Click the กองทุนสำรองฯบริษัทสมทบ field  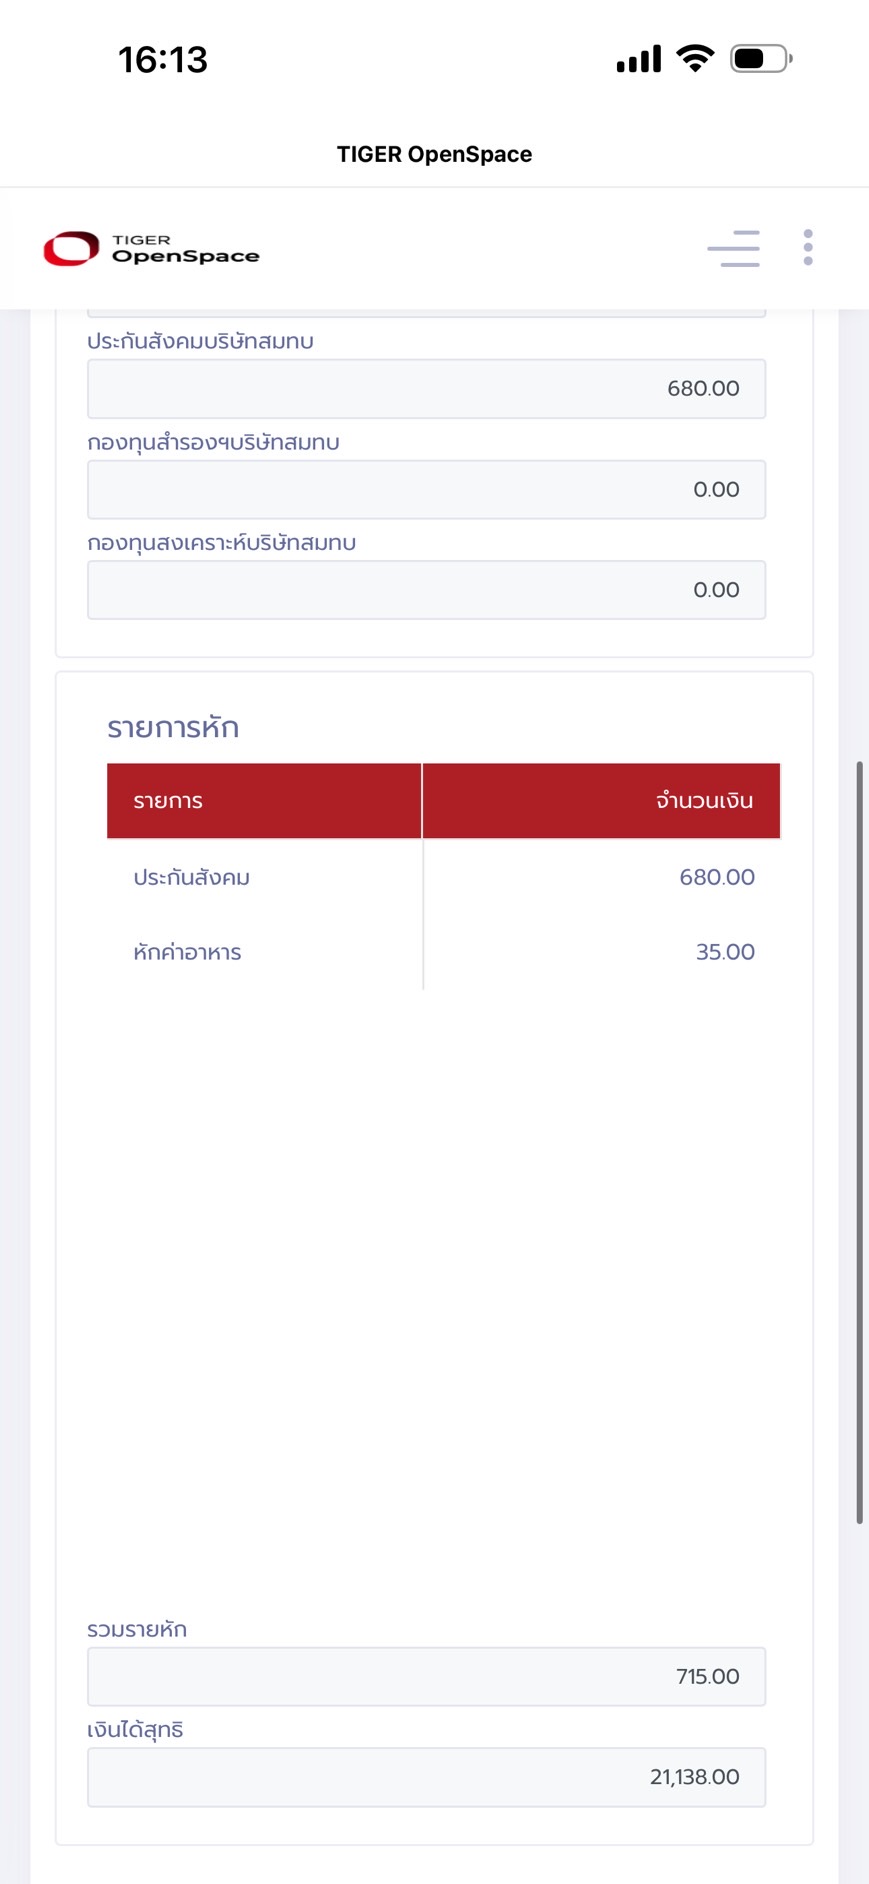pyautogui.click(x=426, y=490)
